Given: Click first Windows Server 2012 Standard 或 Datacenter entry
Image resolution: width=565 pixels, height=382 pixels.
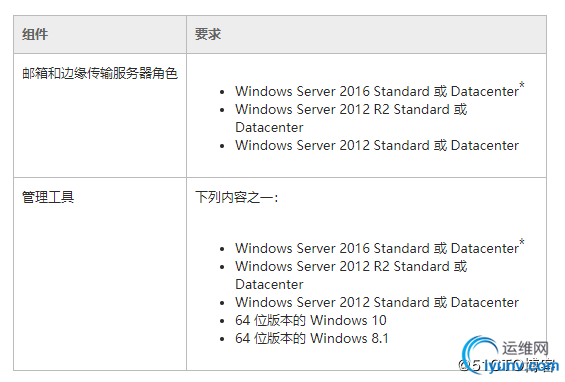Looking at the screenshot, I should (377, 145).
